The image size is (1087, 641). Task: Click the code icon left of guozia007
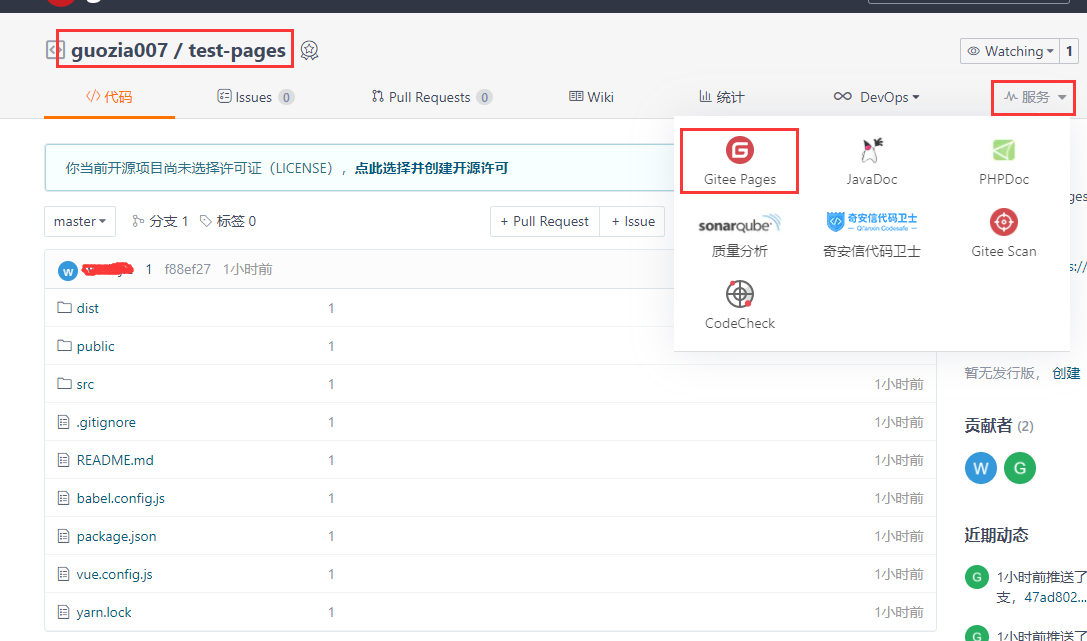click(55, 50)
